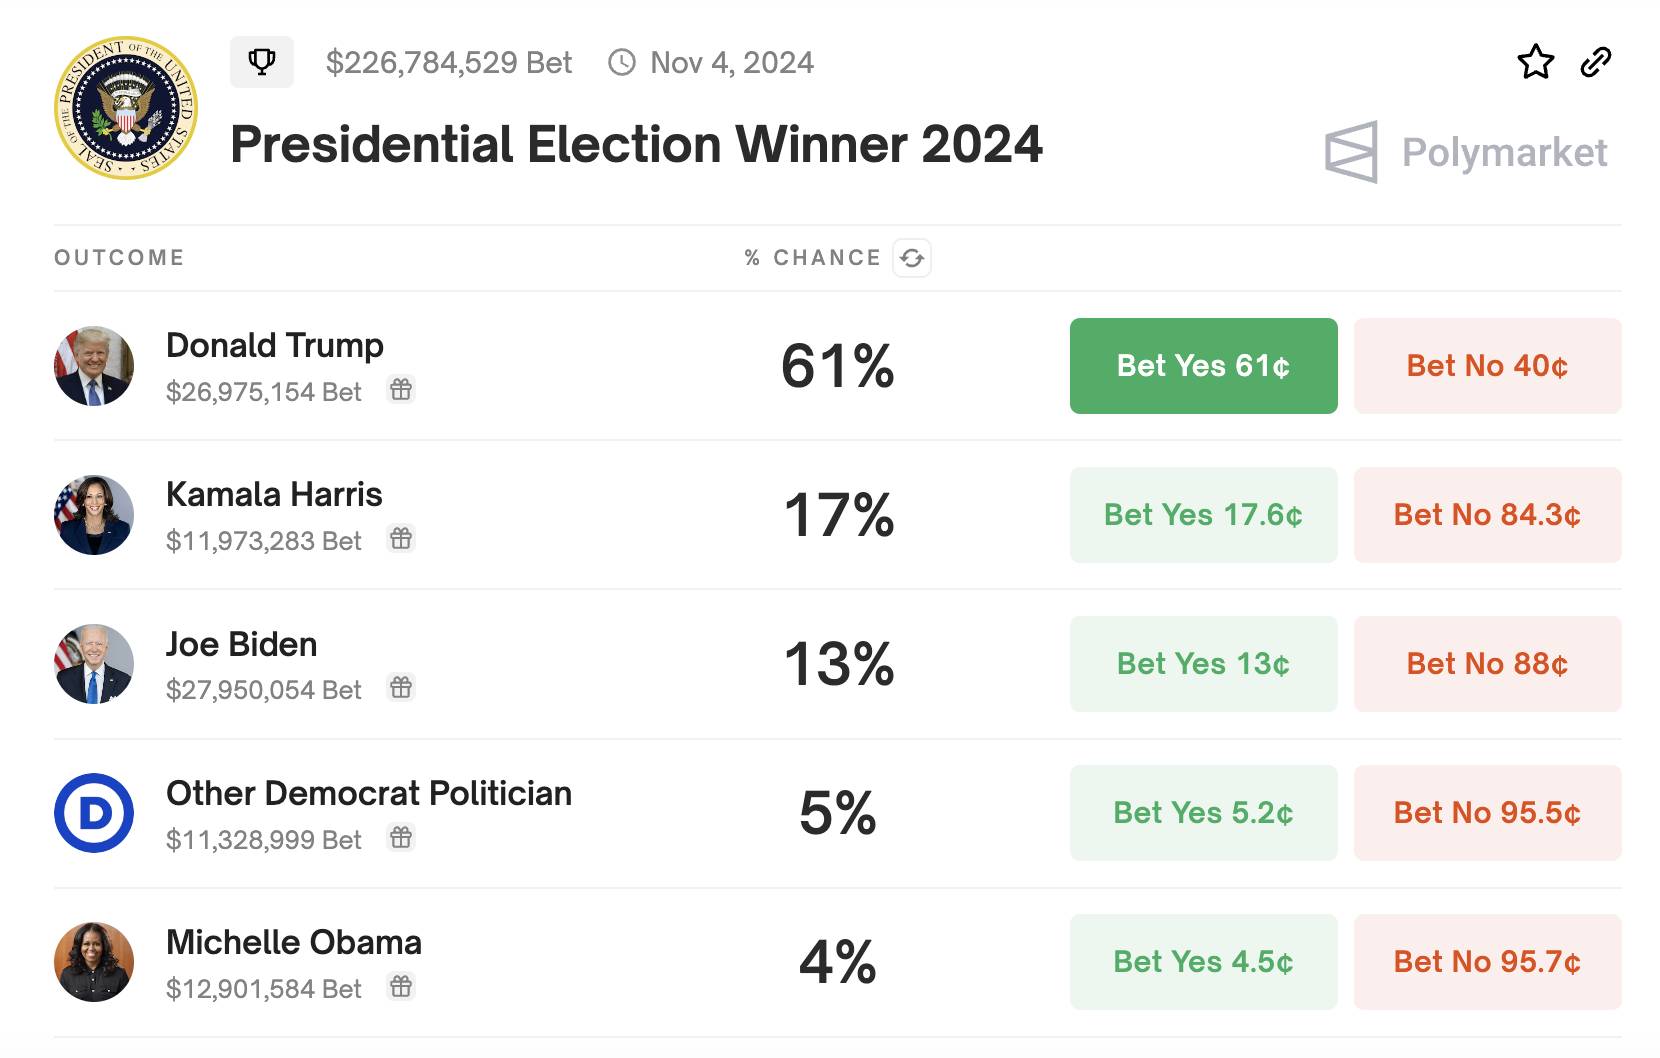Image resolution: width=1660 pixels, height=1058 pixels.
Task: Select Bet Yes 61¢ for Trump
Action: 1203,366
